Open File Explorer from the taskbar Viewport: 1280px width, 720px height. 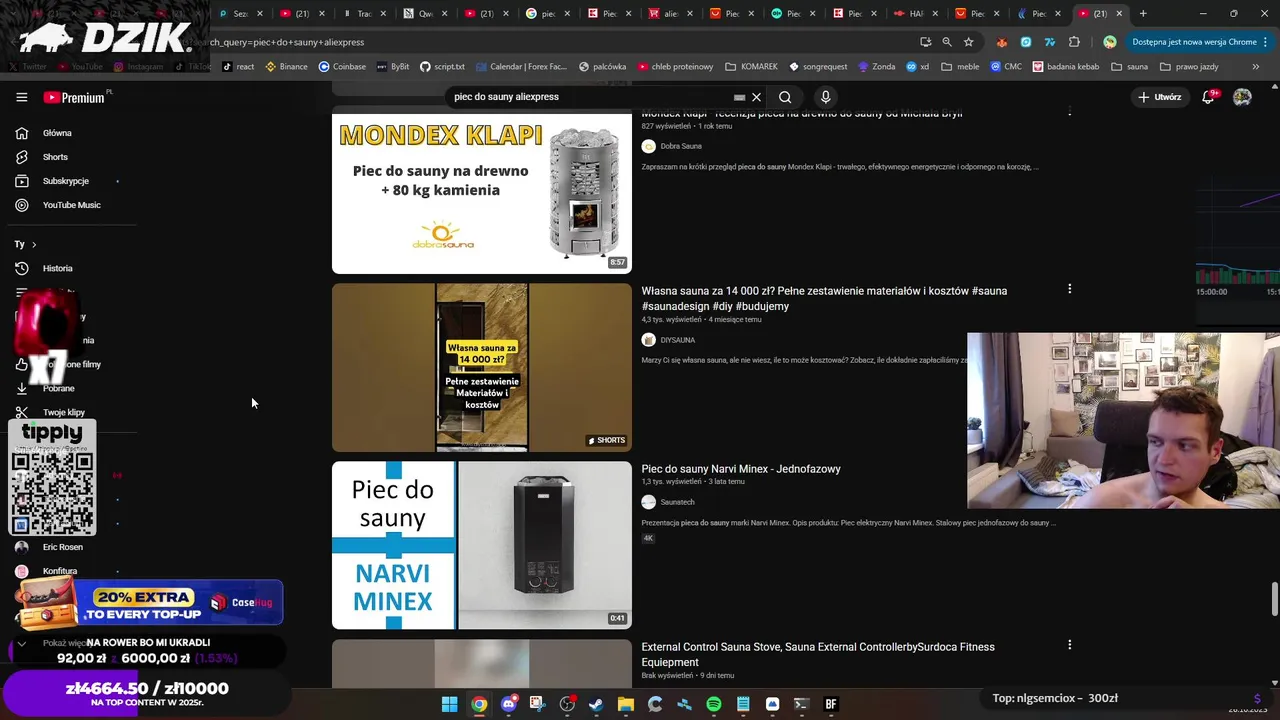coord(625,704)
